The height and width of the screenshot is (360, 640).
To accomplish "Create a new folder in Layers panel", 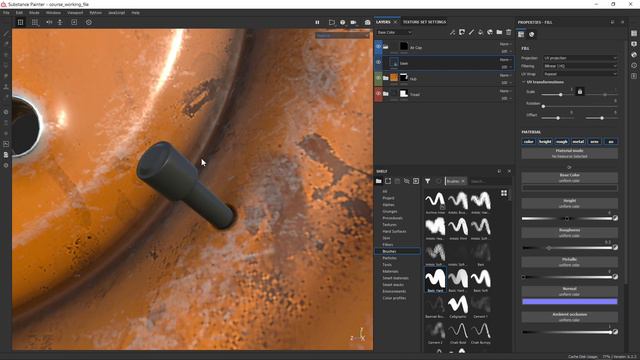I will (499, 32).
